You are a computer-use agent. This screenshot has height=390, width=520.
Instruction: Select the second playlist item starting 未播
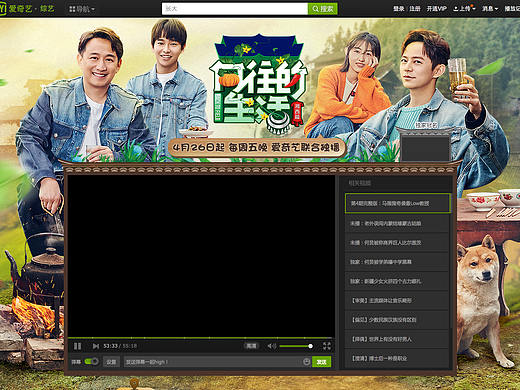pos(397,223)
